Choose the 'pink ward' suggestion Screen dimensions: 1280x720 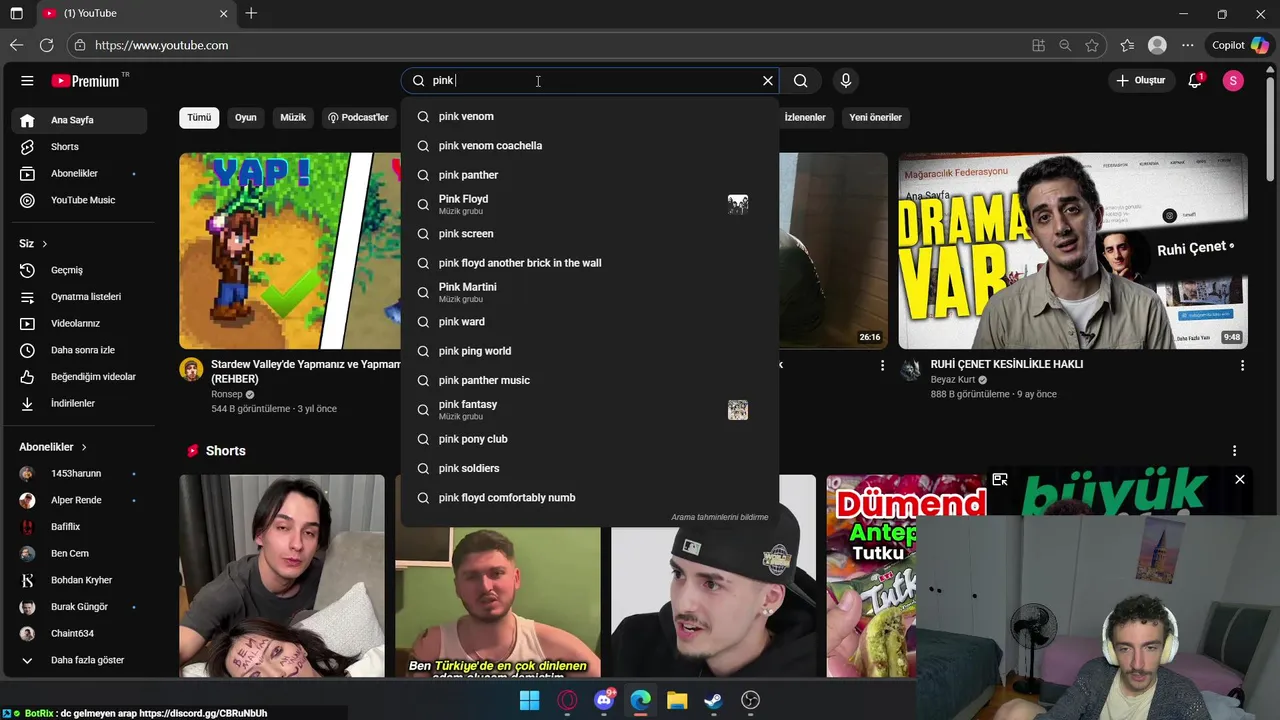coord(590,322)
